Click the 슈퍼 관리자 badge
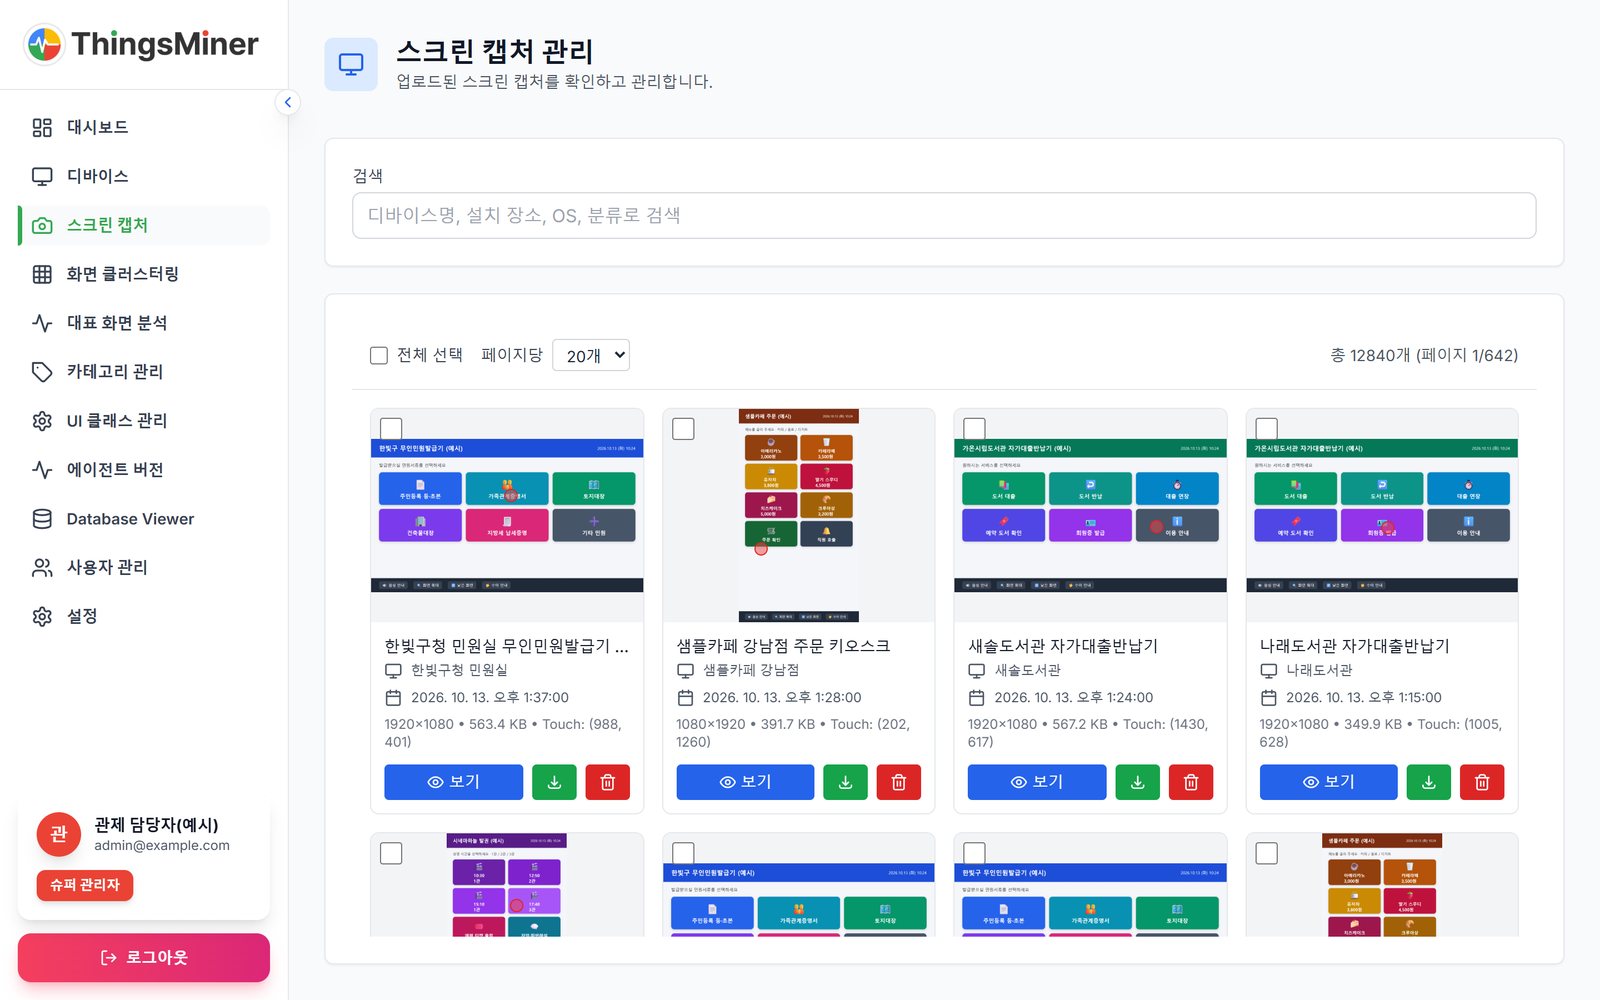The width and height of the screenshot is (1600, 1000). [85, 885]
